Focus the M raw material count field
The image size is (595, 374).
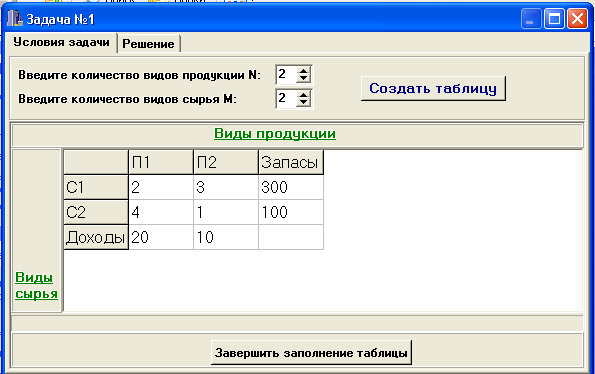[x=286, y=99]
